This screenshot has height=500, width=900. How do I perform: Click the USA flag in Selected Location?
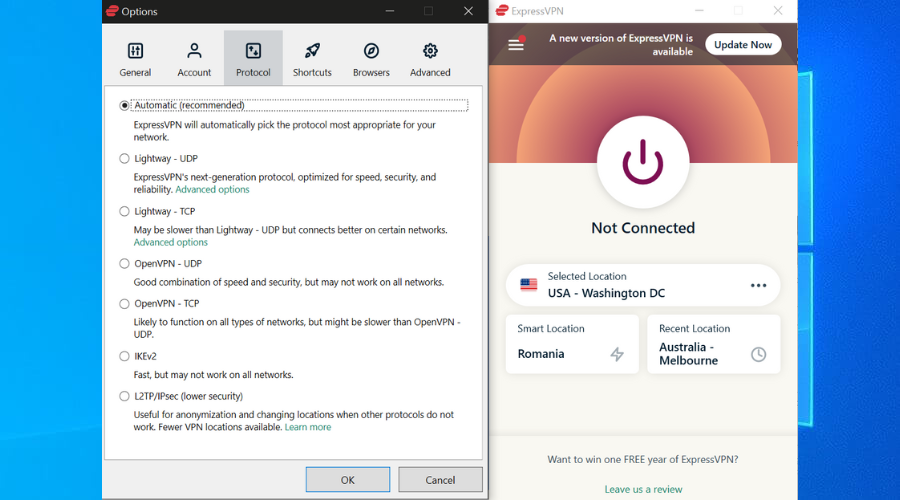[529, 285]
